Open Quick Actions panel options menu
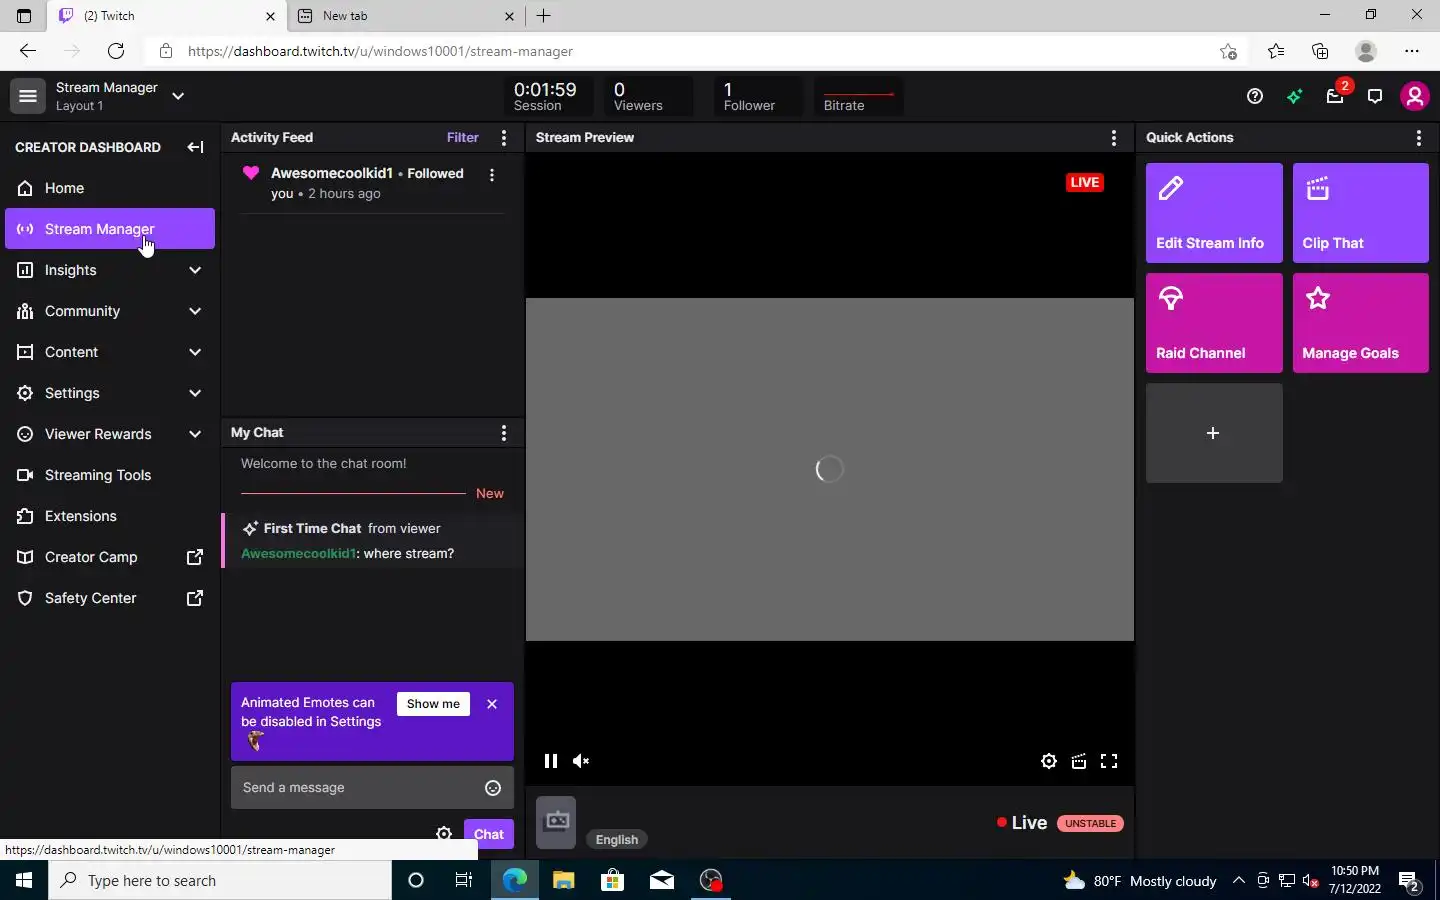Viewport: 1440px width, 900px height. pos(1419,138)
